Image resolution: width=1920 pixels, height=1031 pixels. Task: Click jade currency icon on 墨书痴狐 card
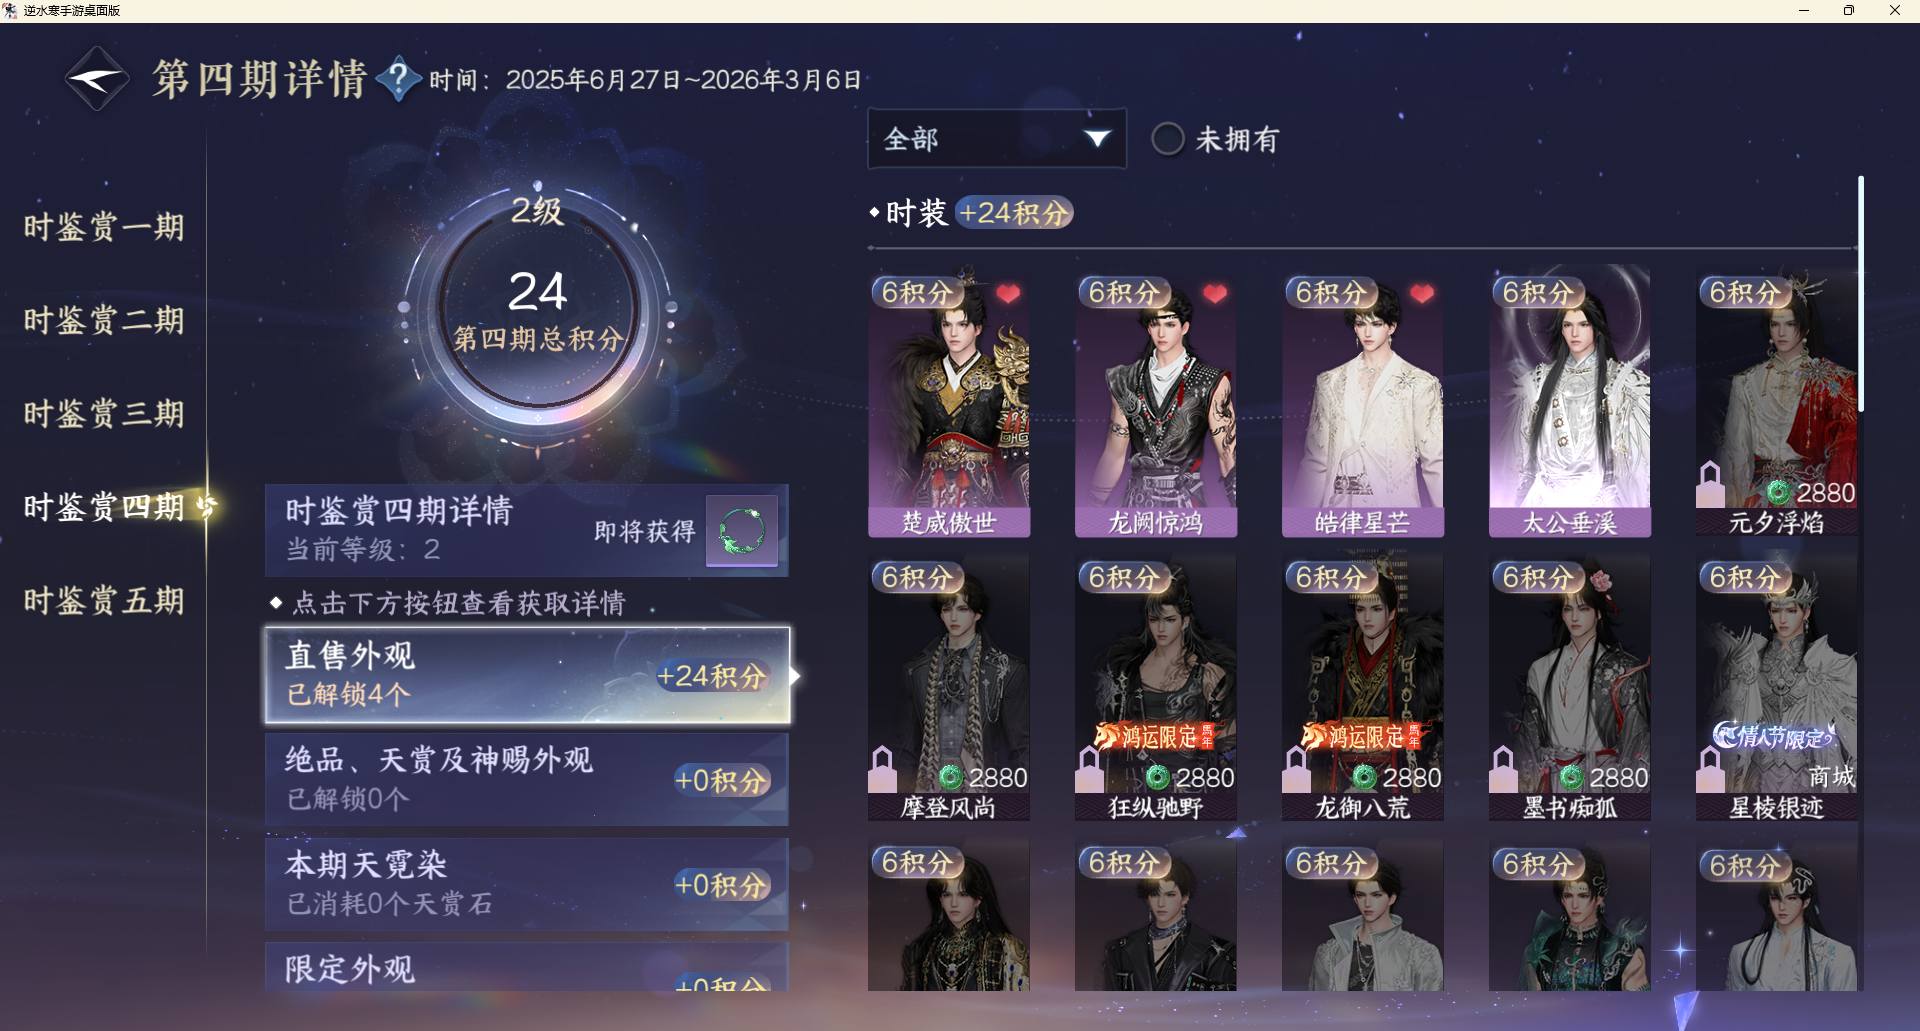[1572, 777]
